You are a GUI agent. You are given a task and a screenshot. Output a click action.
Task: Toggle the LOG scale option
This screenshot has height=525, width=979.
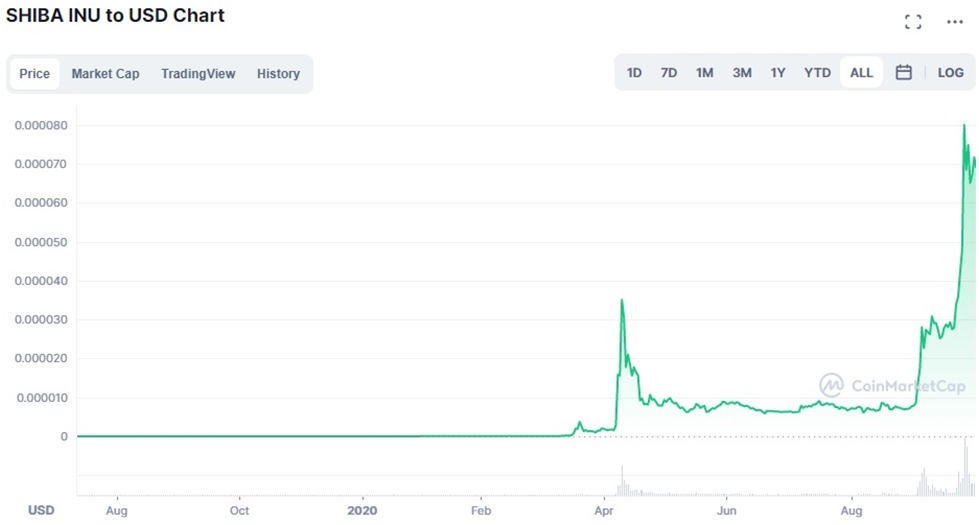tap(950, 72)
